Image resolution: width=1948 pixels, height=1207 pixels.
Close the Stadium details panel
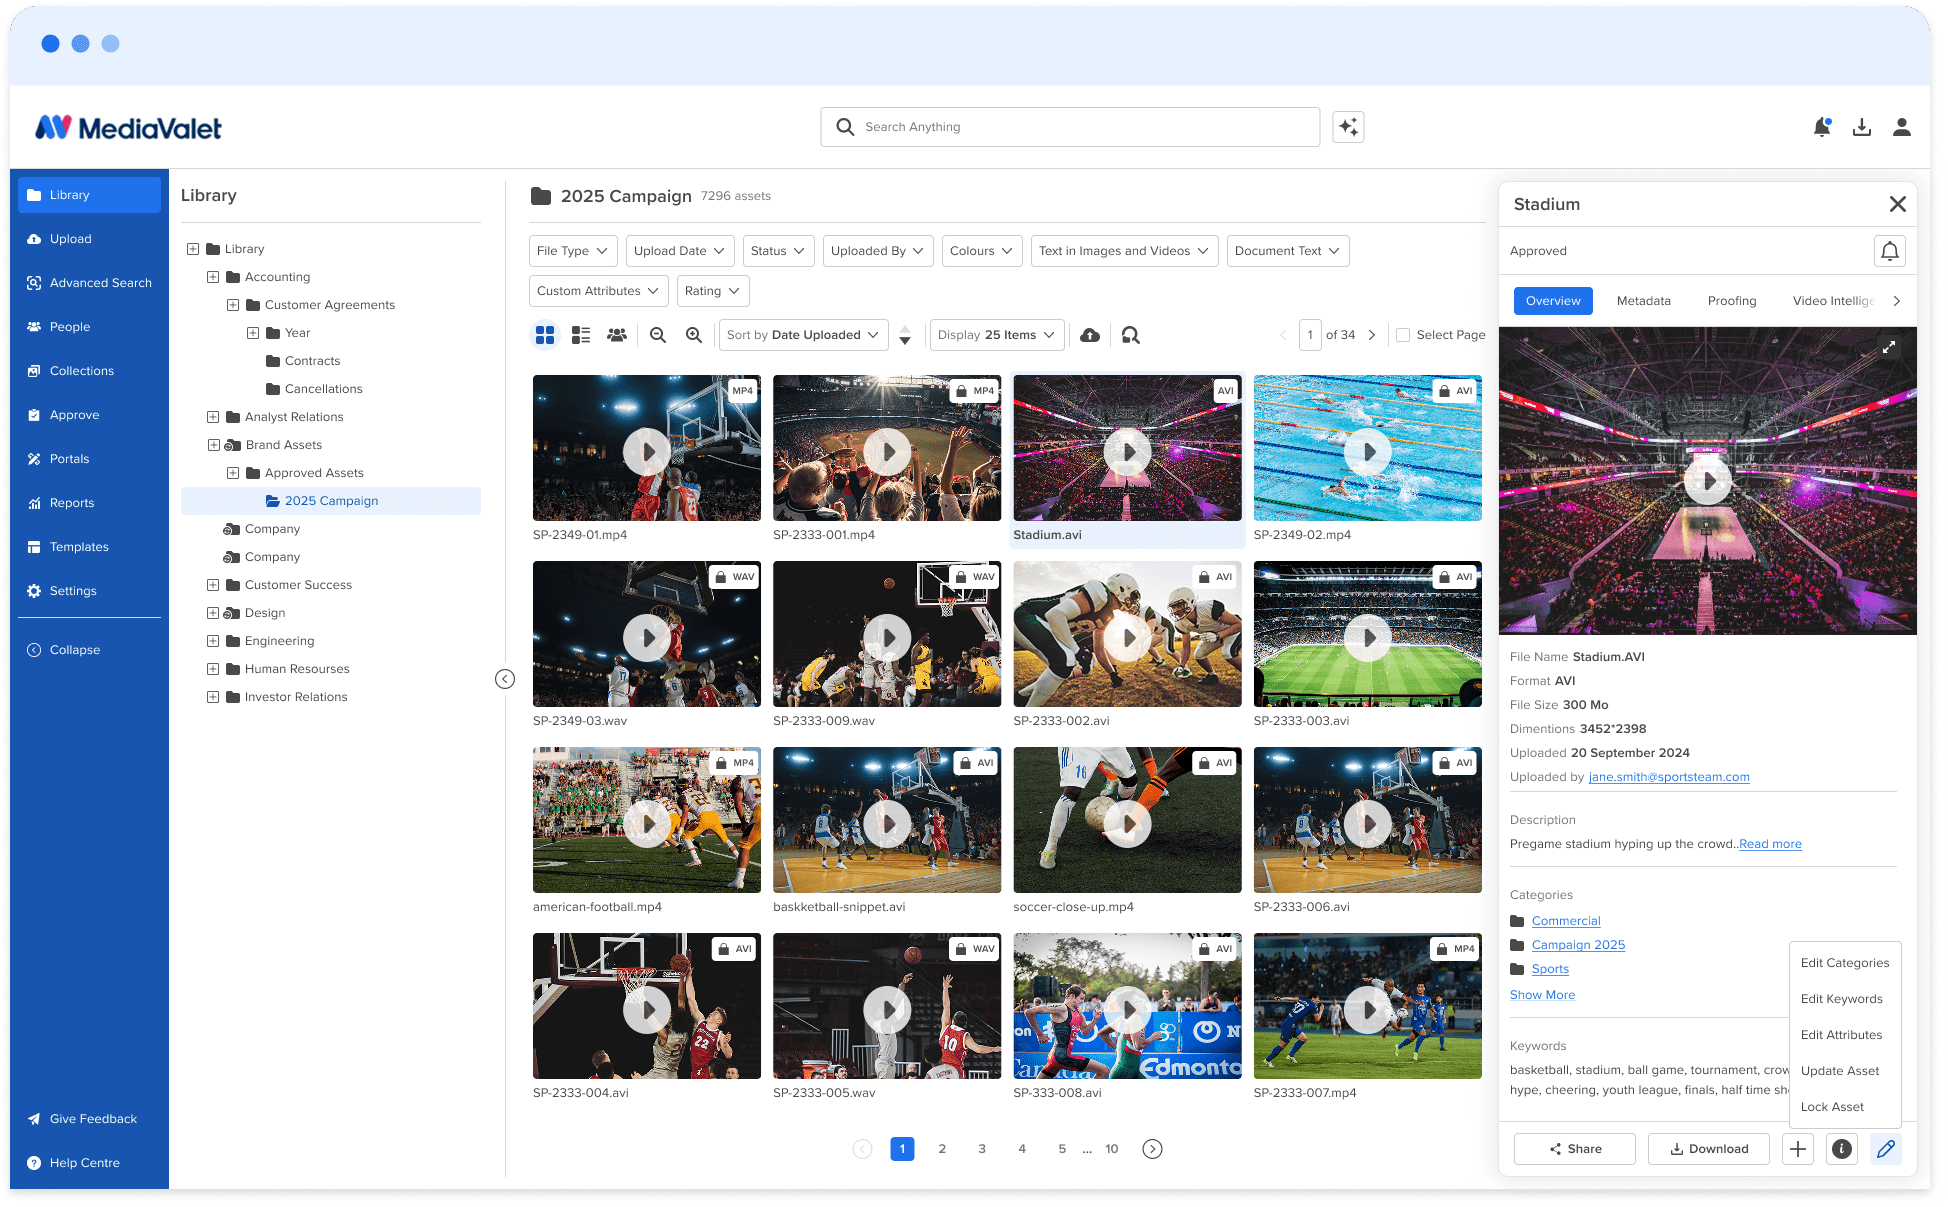[1897, 204]
